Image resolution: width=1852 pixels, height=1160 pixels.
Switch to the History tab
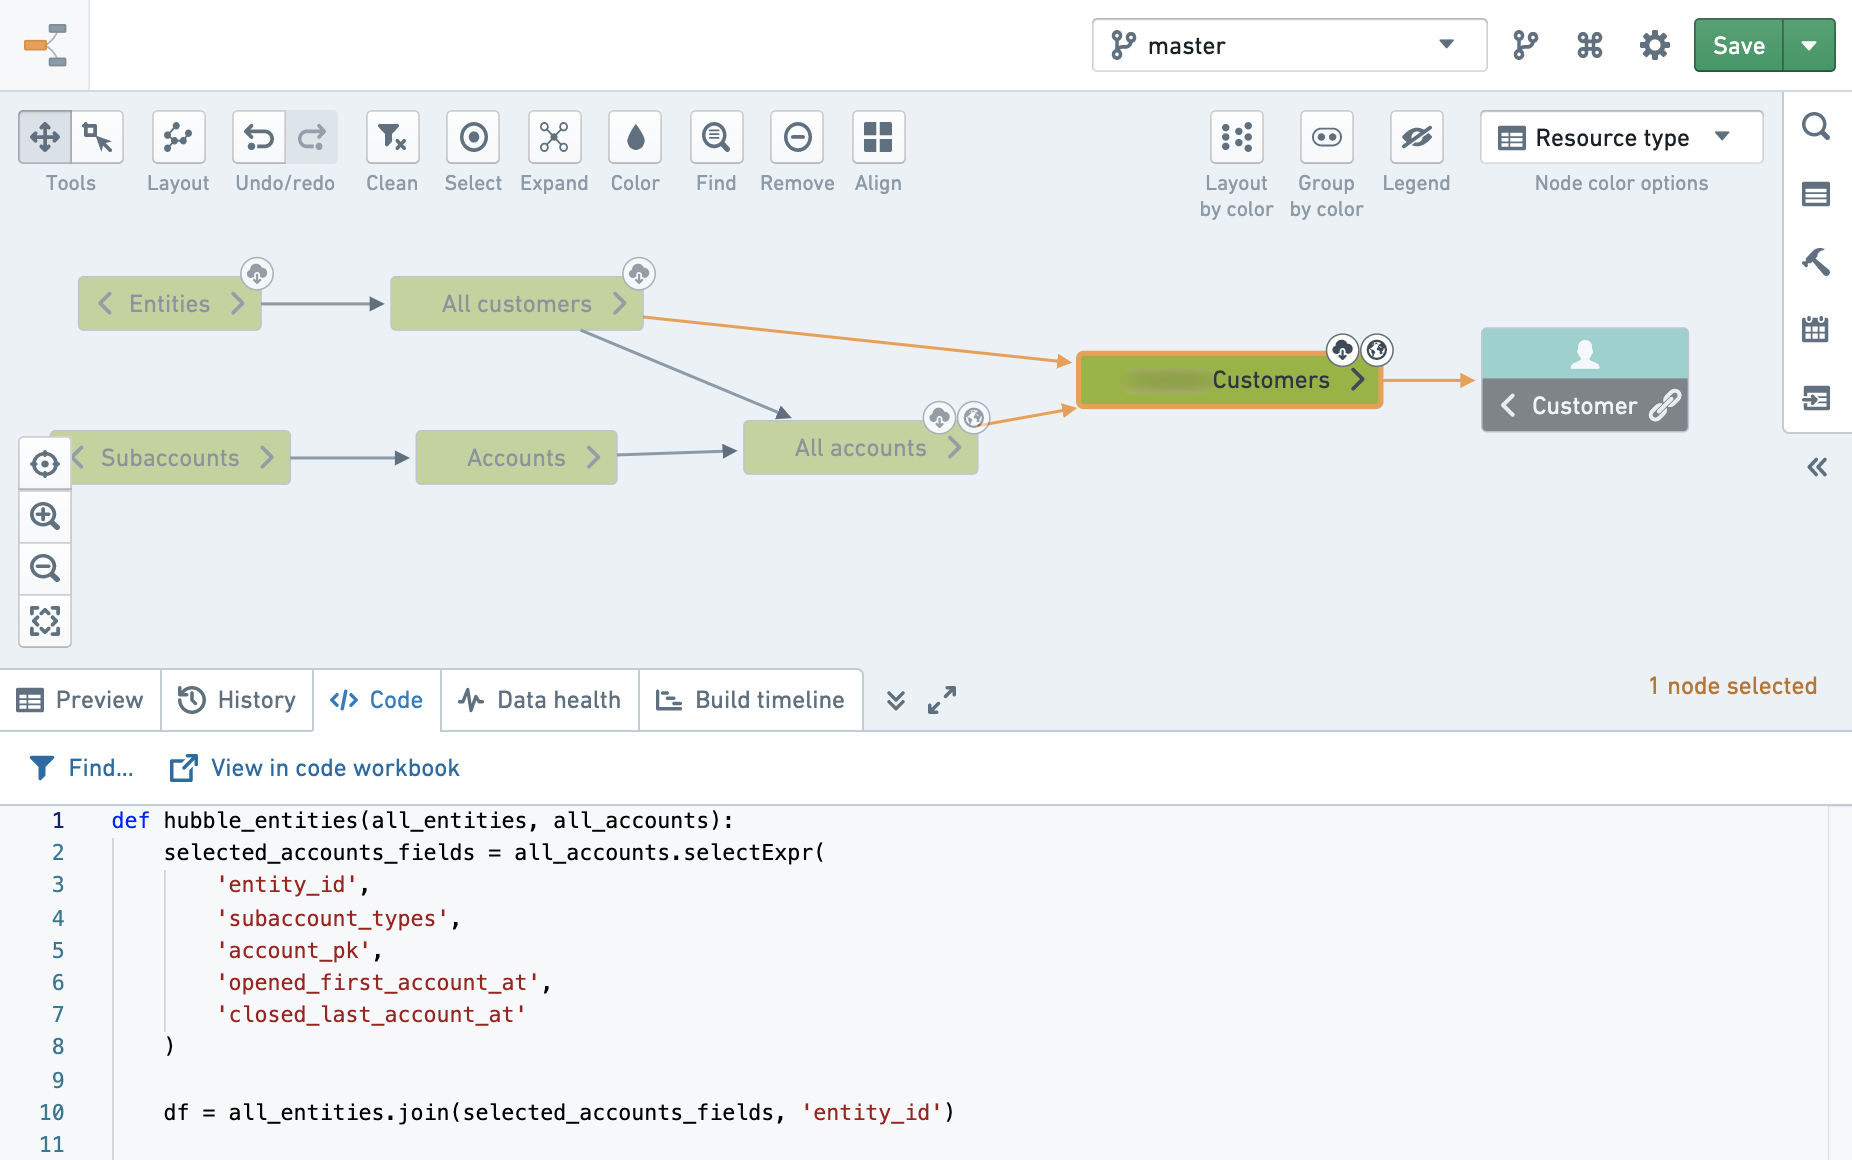[x=237, y=700]
